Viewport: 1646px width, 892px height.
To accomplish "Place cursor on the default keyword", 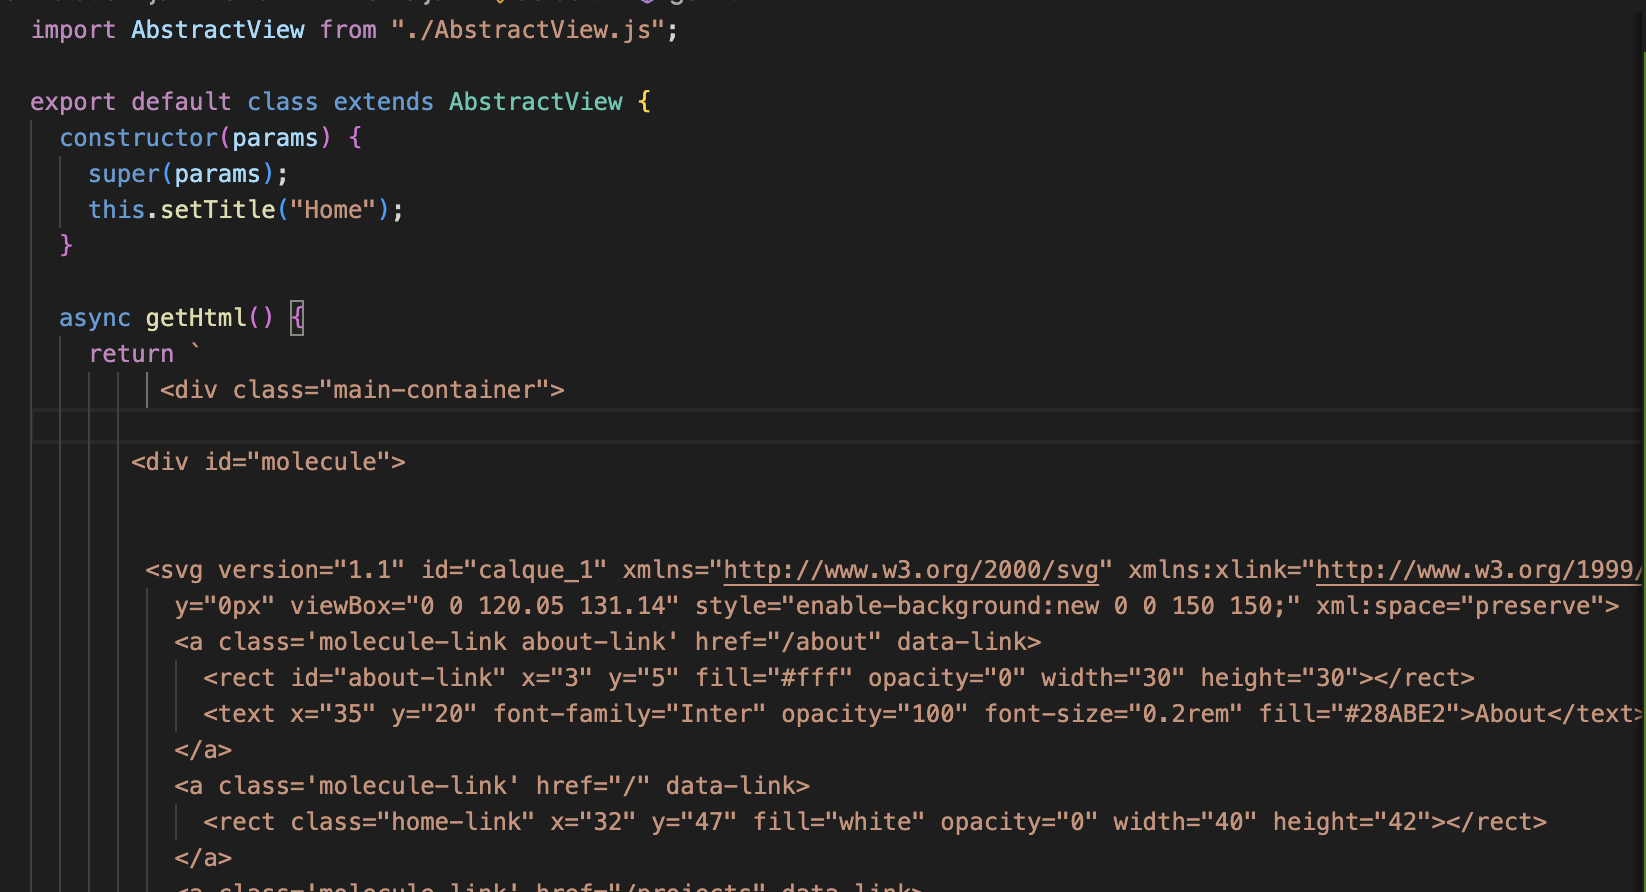I will [x=181, y=102].
